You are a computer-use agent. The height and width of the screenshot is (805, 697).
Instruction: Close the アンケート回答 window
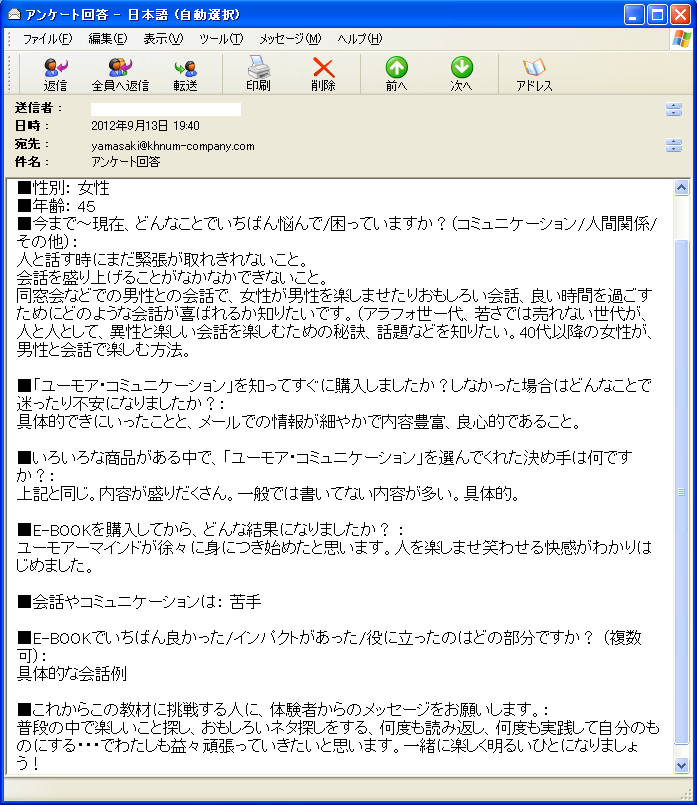[681, 14]
